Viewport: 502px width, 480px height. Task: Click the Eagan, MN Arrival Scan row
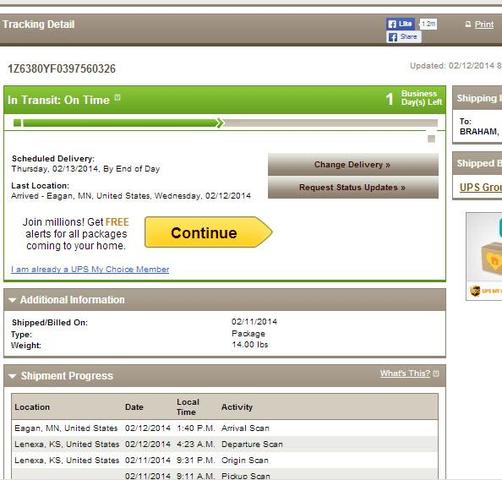(x=225, y=428)
